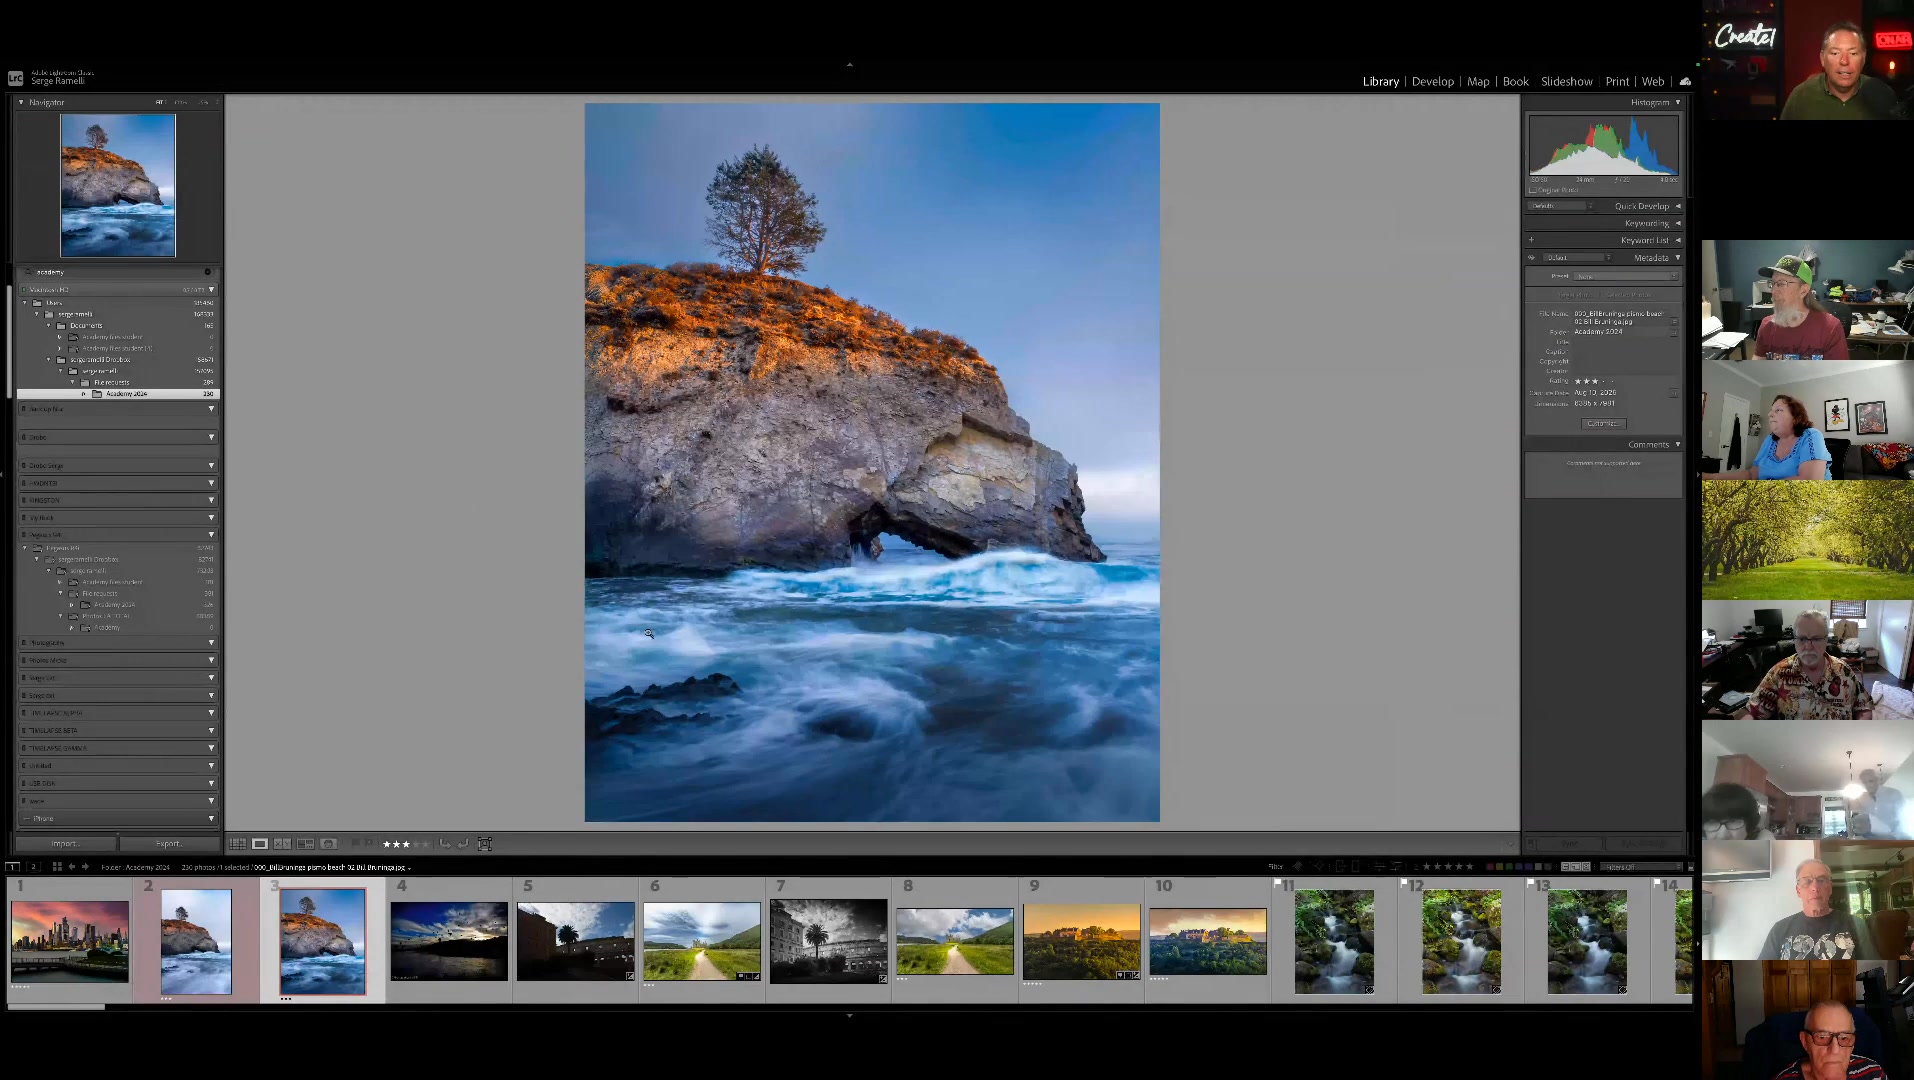Select main window display 1 button

13,867
